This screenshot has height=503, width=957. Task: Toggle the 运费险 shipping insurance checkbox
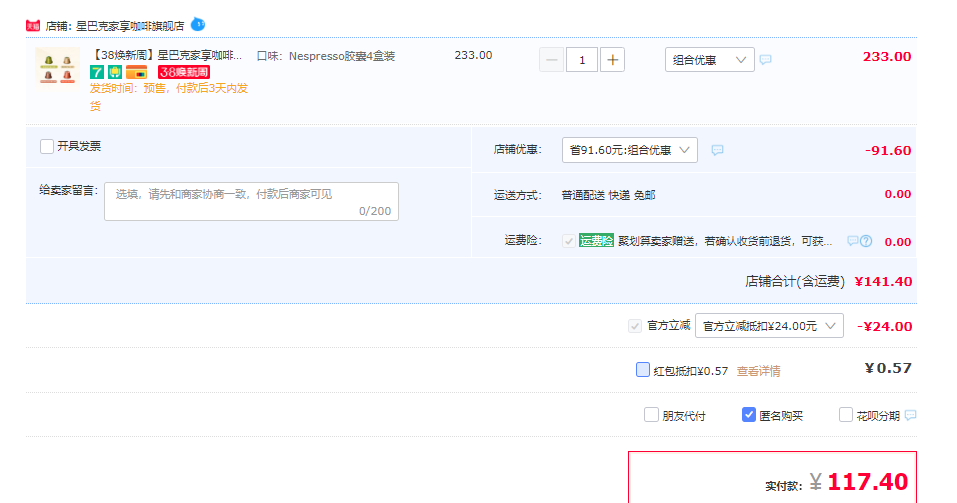click(568, 241)
